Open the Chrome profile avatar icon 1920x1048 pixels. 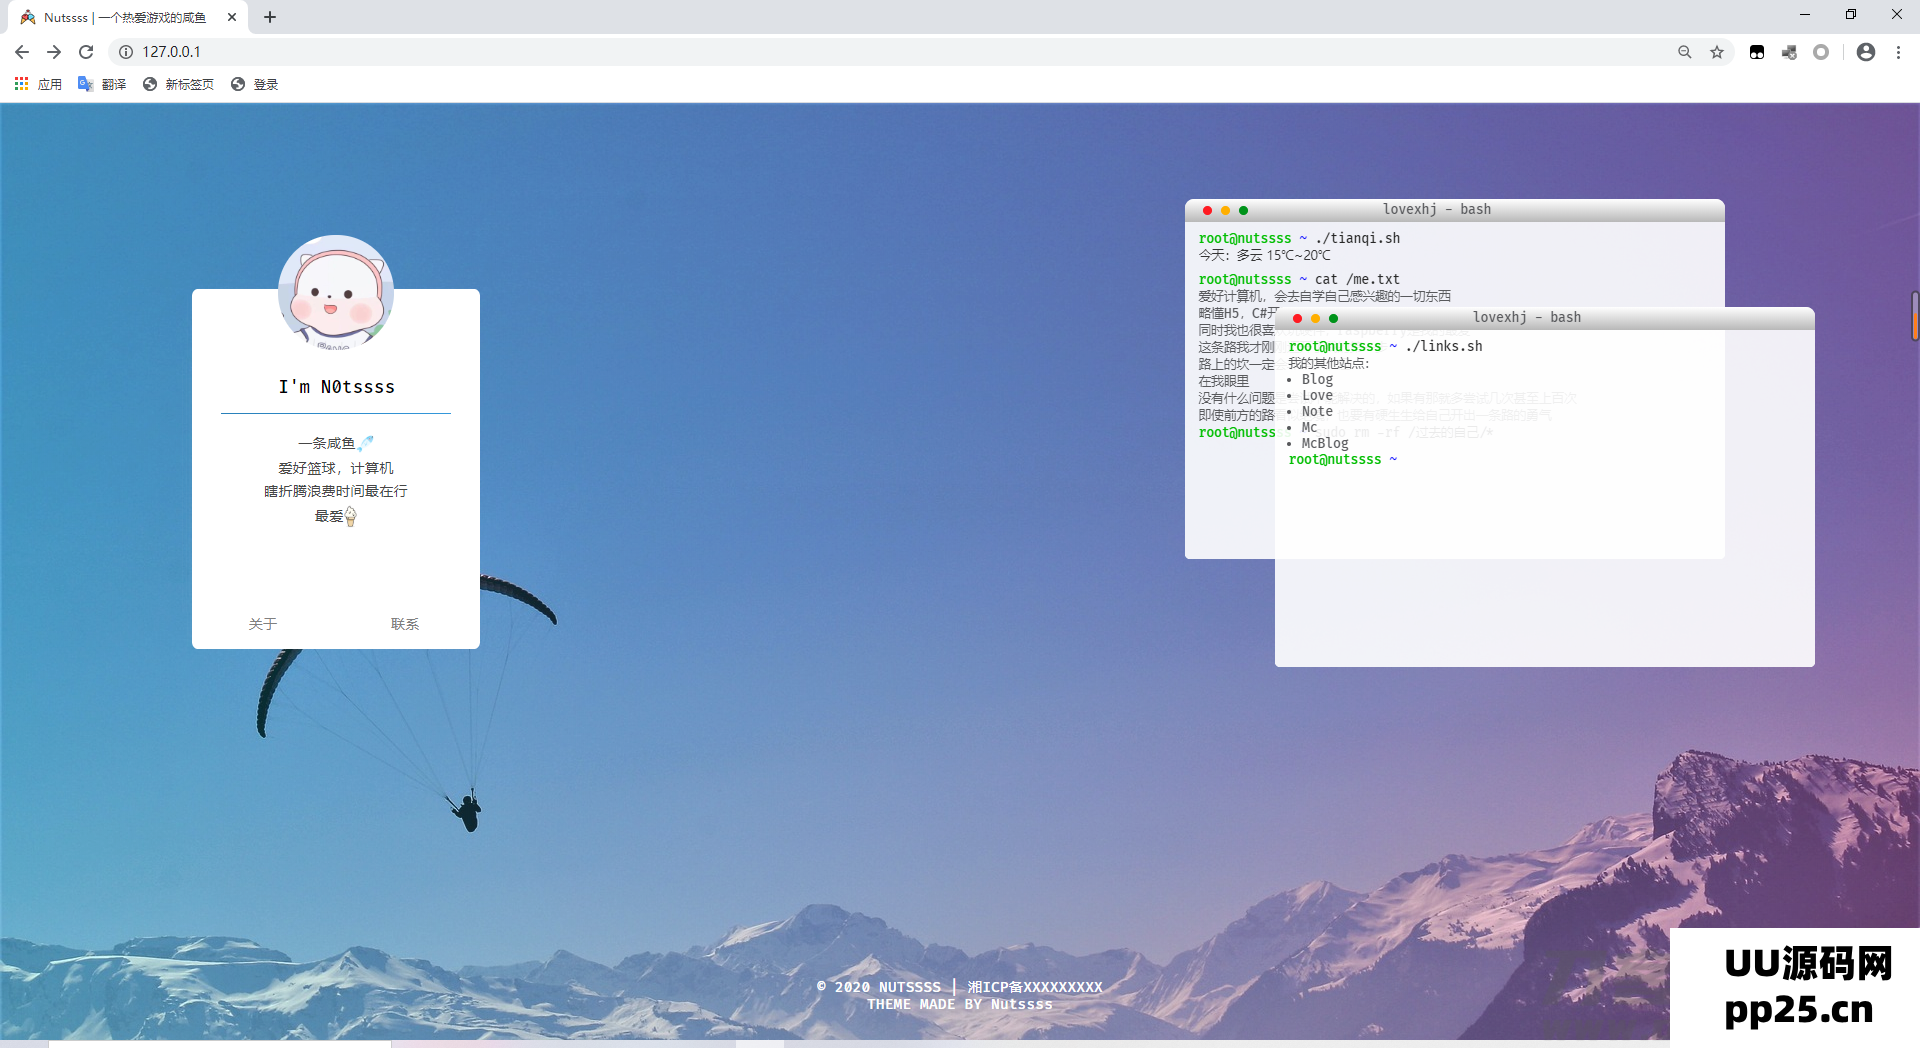[1865, 52]
